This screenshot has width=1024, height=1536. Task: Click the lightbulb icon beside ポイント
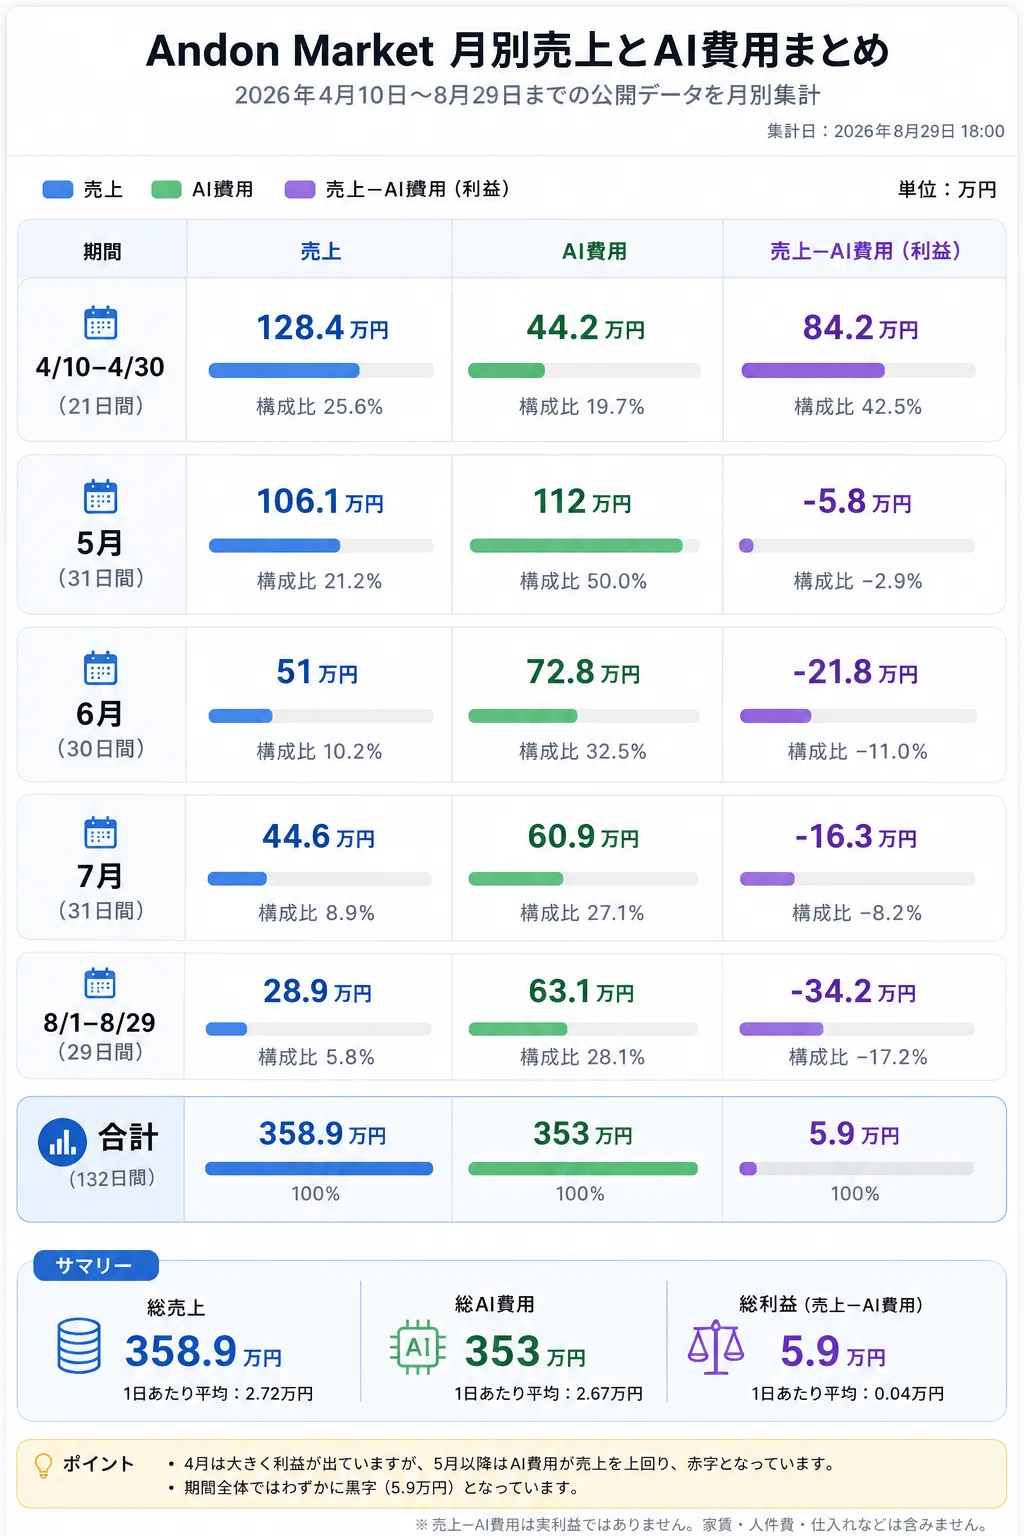click(x=43, y=1466)
